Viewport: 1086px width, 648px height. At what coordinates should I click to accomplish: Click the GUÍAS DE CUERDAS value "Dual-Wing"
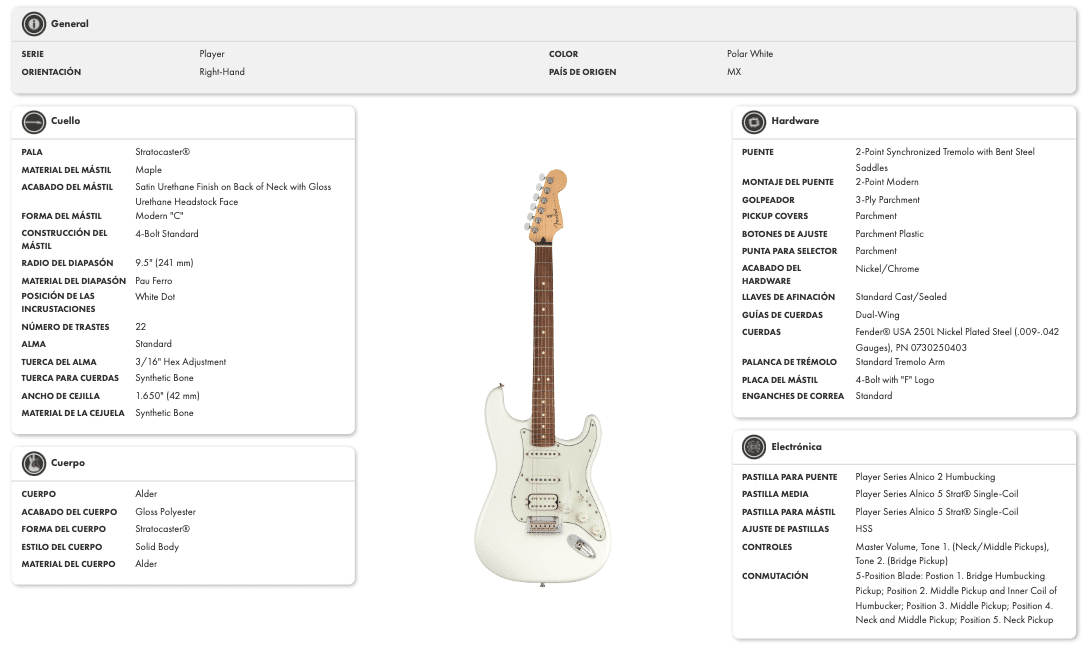[878, 315]
